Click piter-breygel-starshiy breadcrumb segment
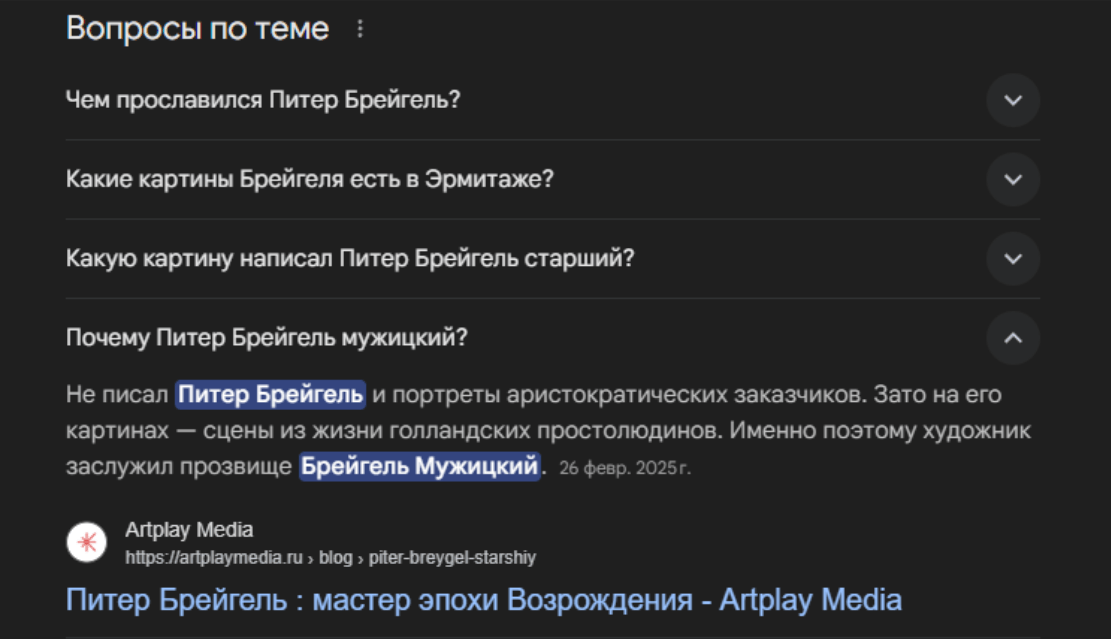Viewport: 1111px width, 639px height. click(452, 558)
